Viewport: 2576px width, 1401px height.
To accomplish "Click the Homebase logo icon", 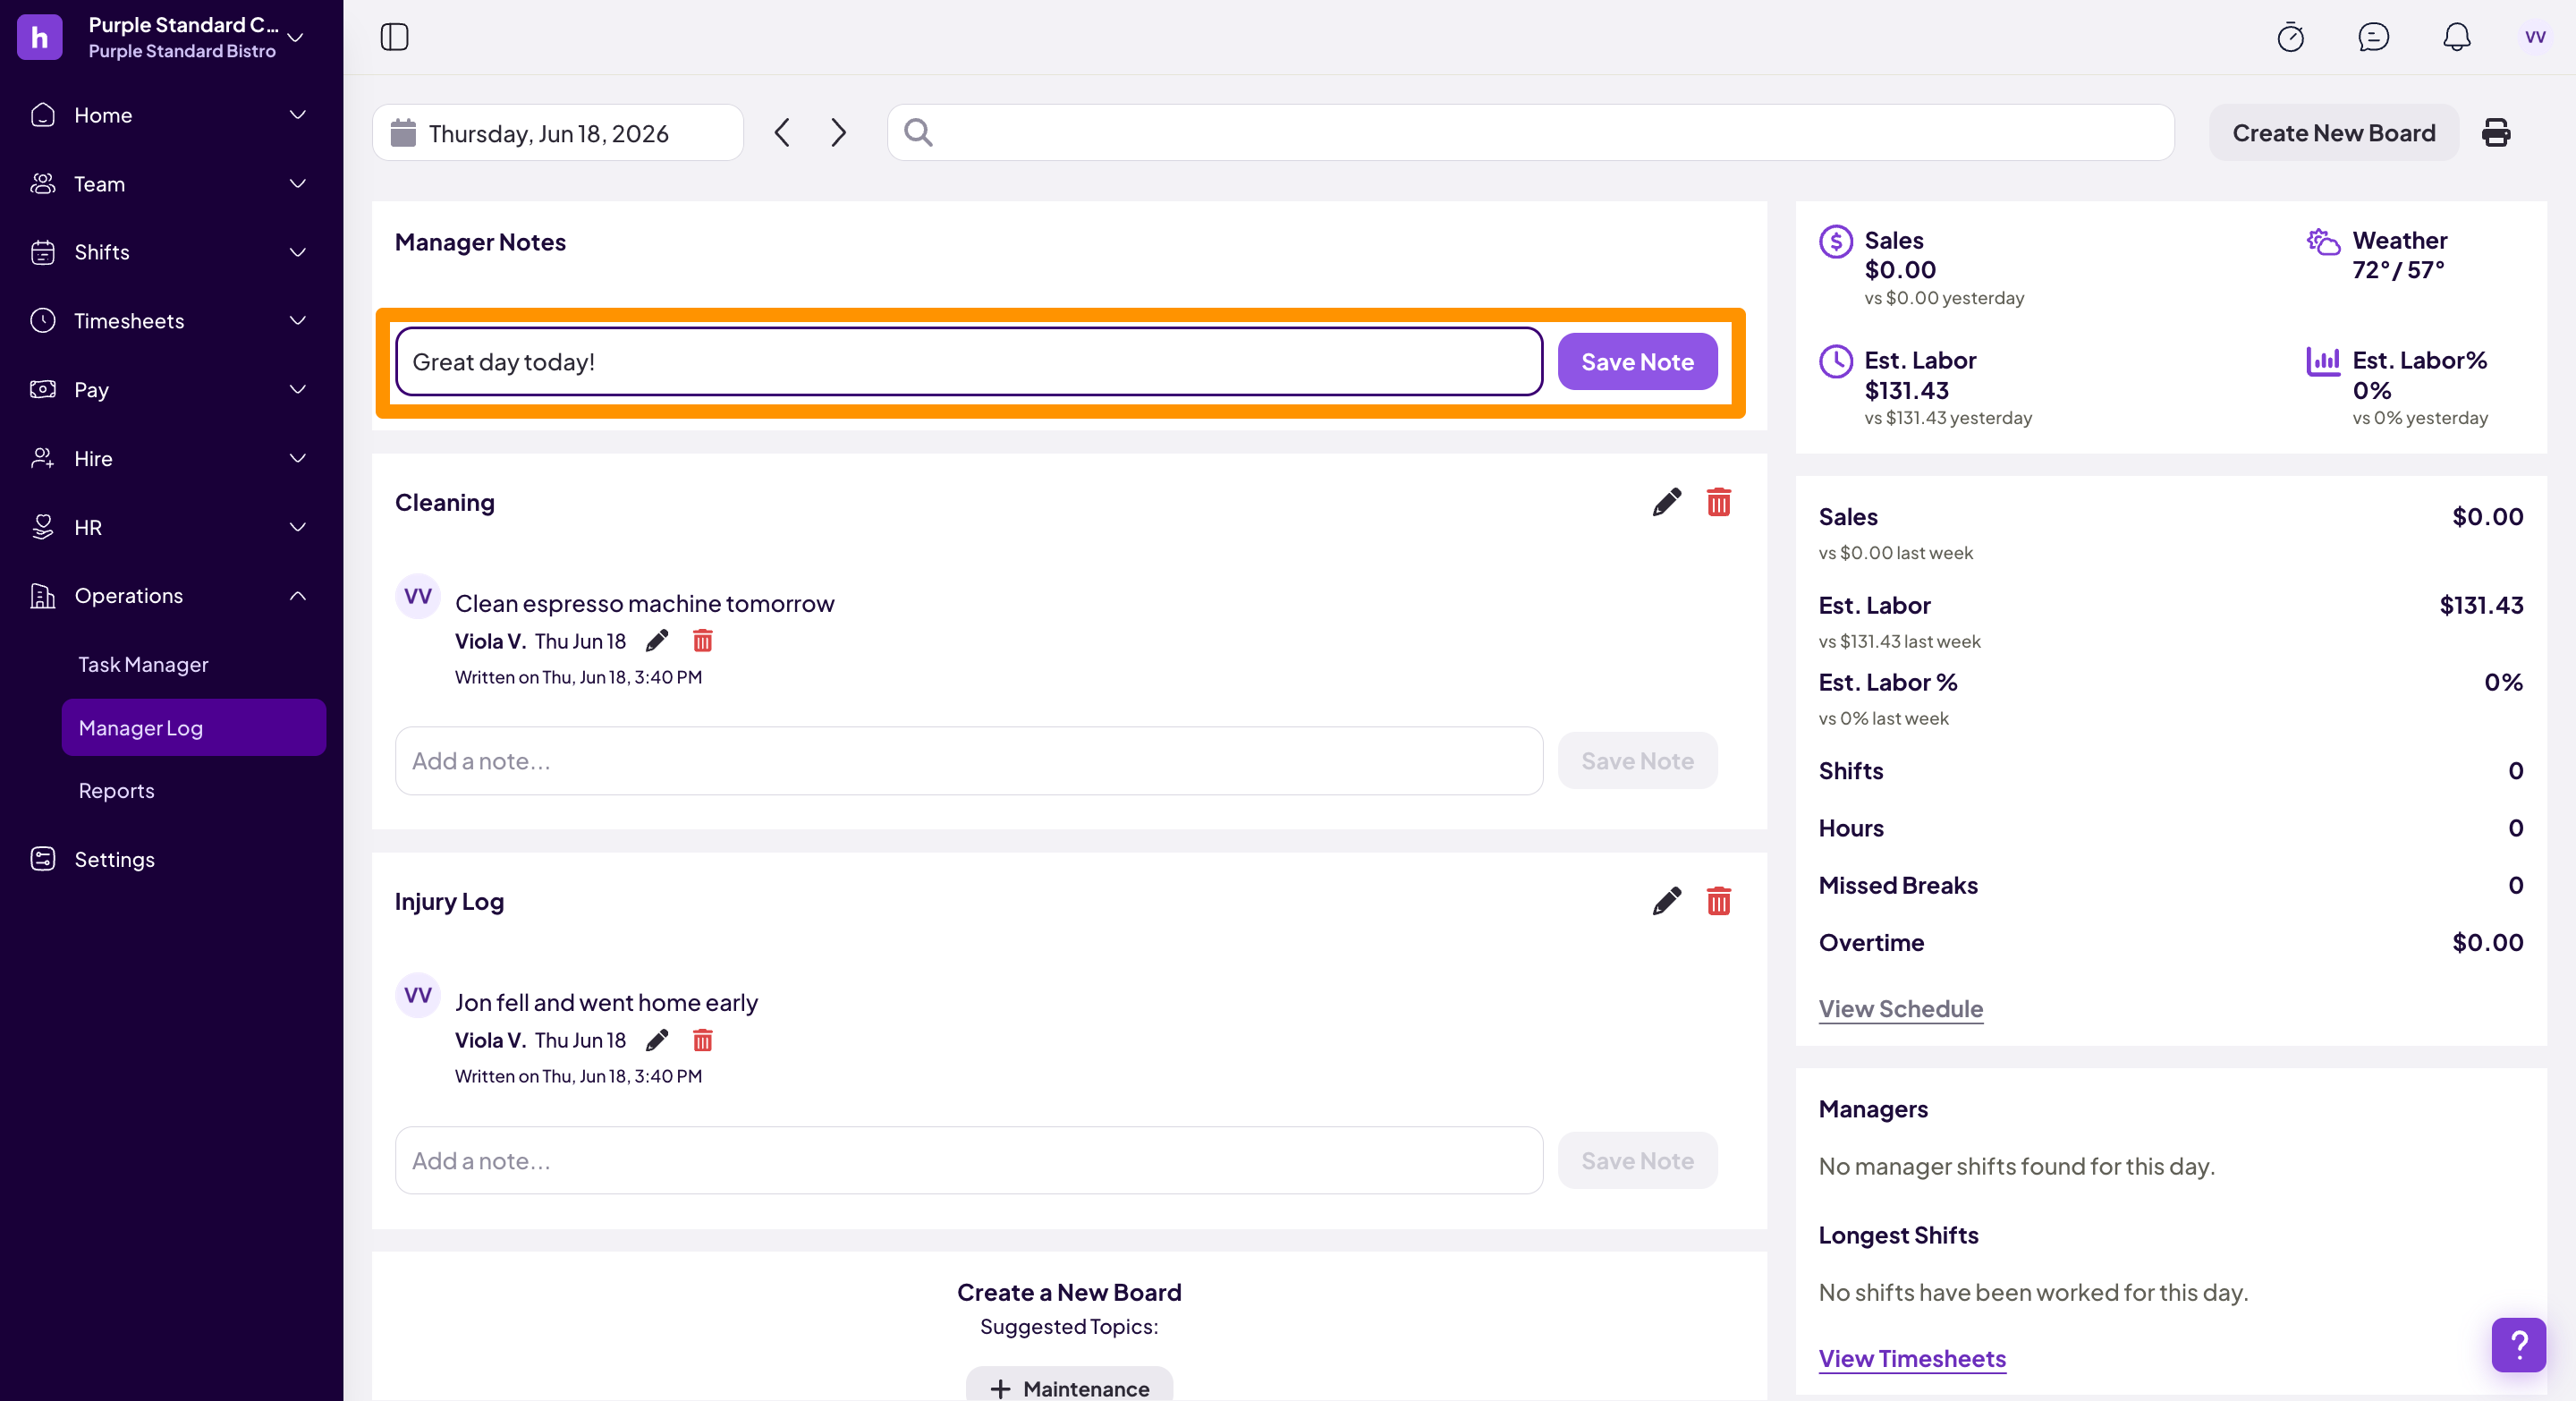I will coord(39,37).
